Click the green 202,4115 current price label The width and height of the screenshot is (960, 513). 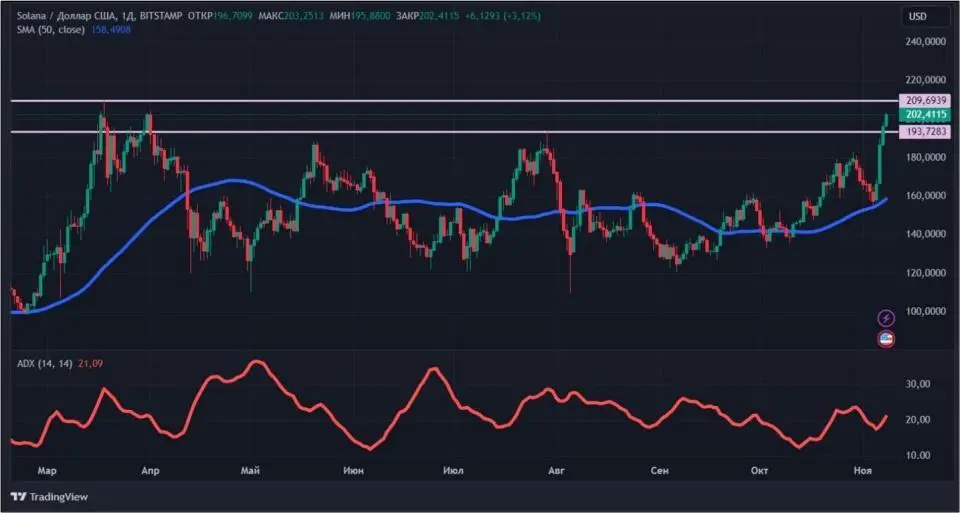pos(925,116)
